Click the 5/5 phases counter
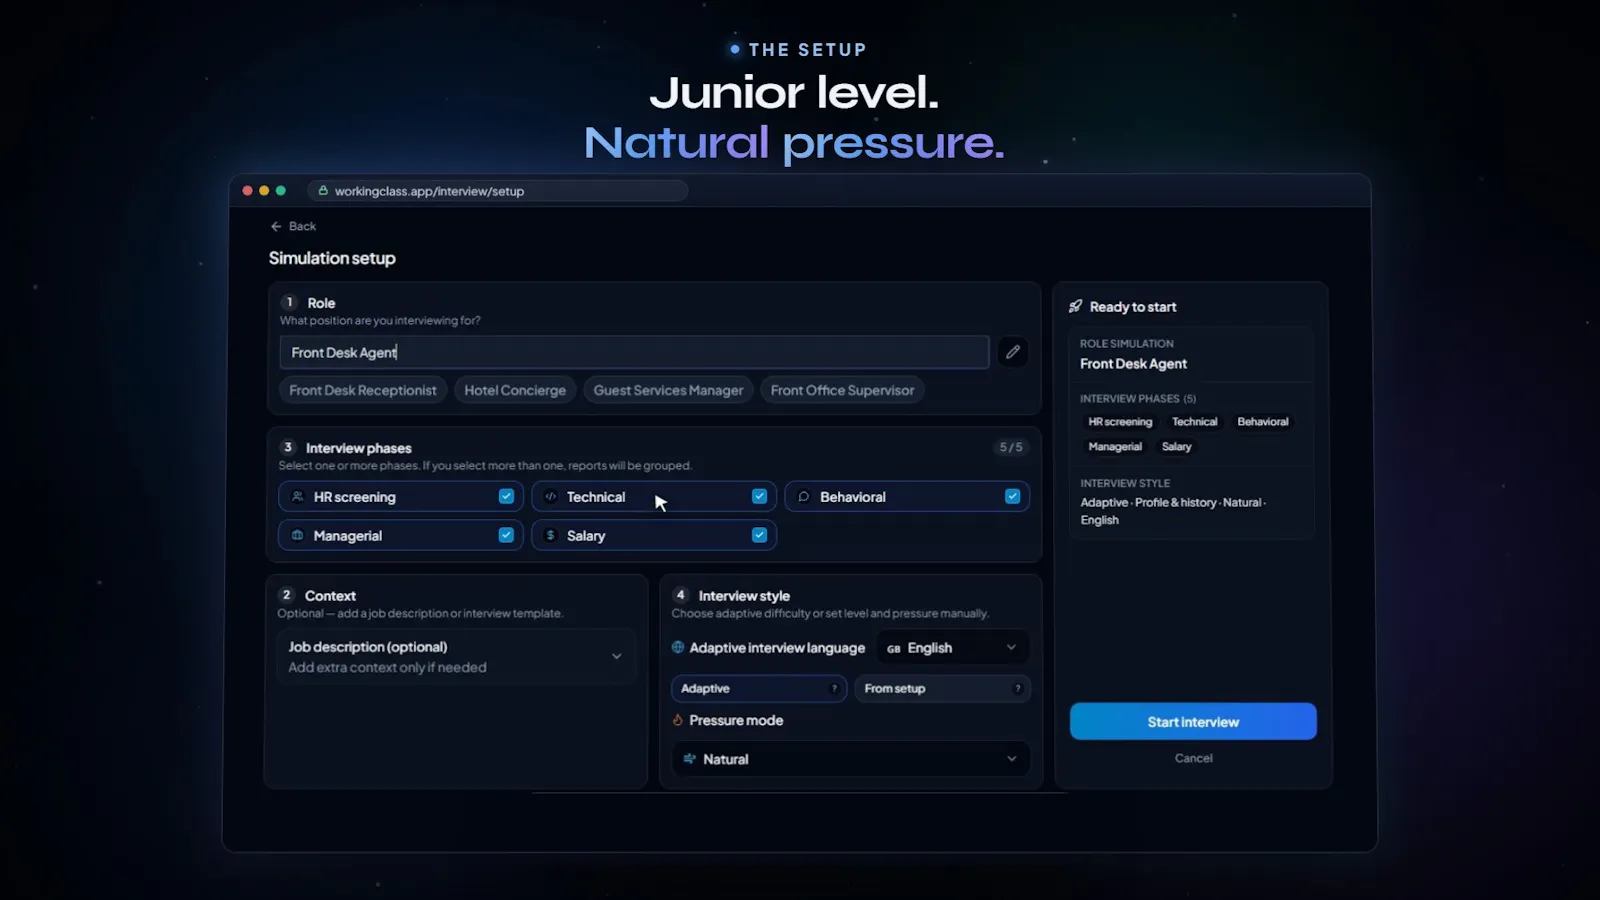Screen dimensions: 1600x900 click(x=1011, y=447)
